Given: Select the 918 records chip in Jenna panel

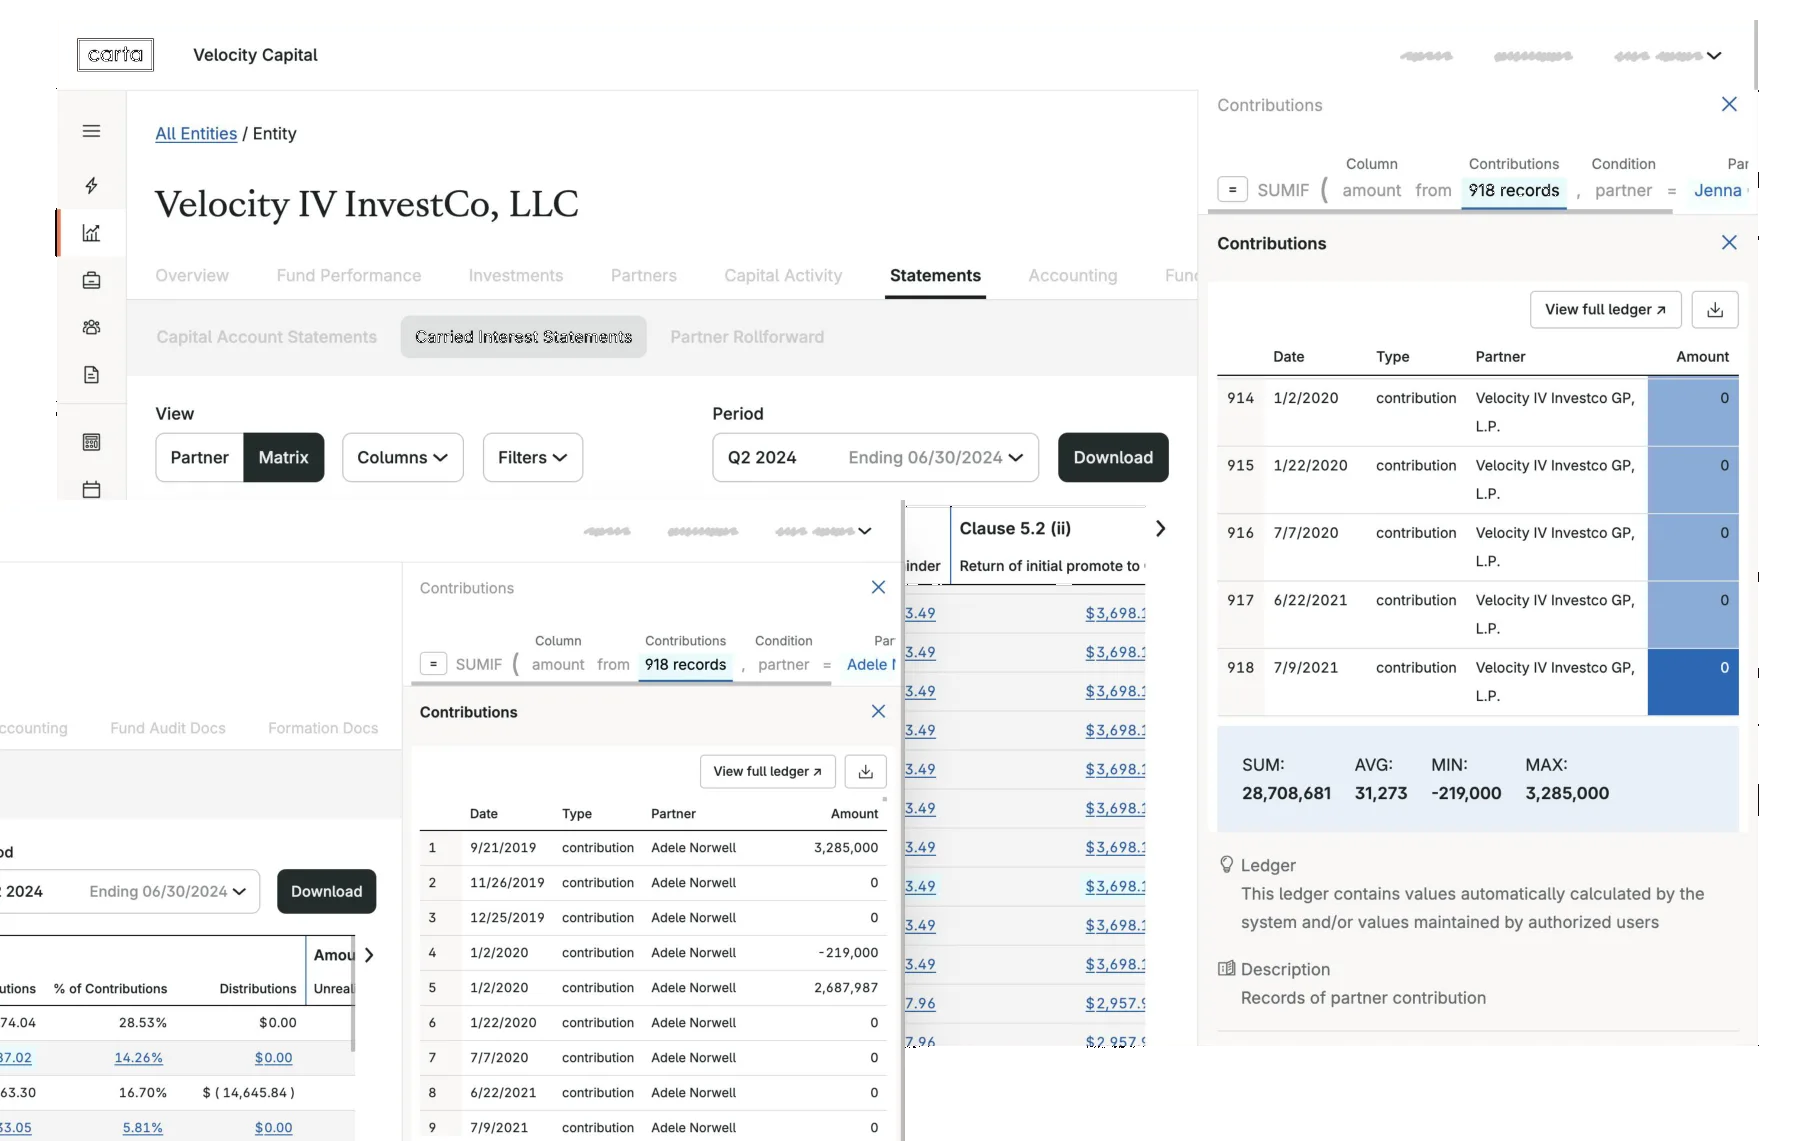Looking at the screenshot, I should [x=1514, y=190].
